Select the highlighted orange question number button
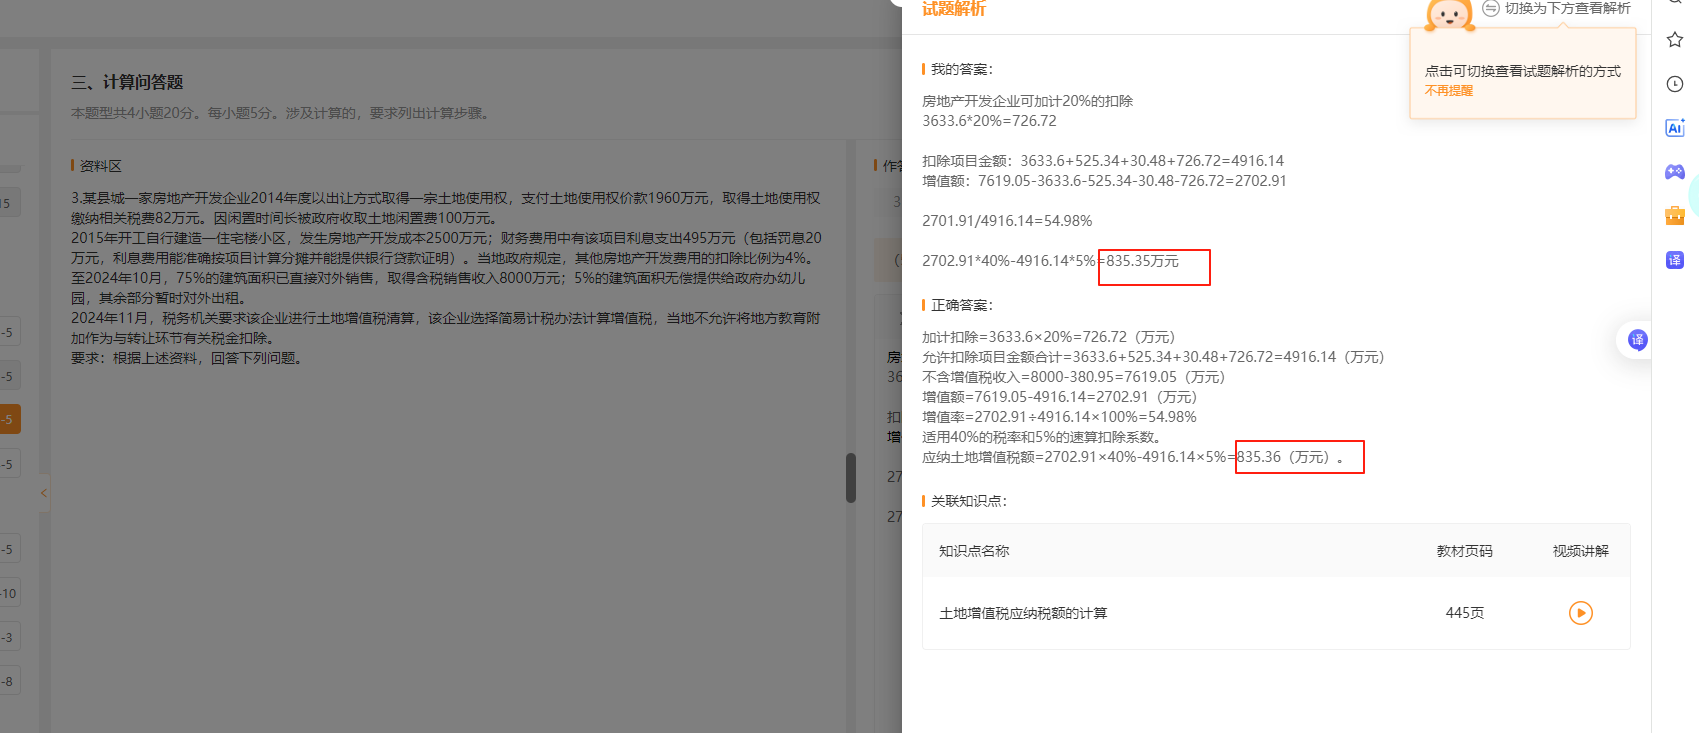Viewport: 1699px width, 733px height. (9, 419)
